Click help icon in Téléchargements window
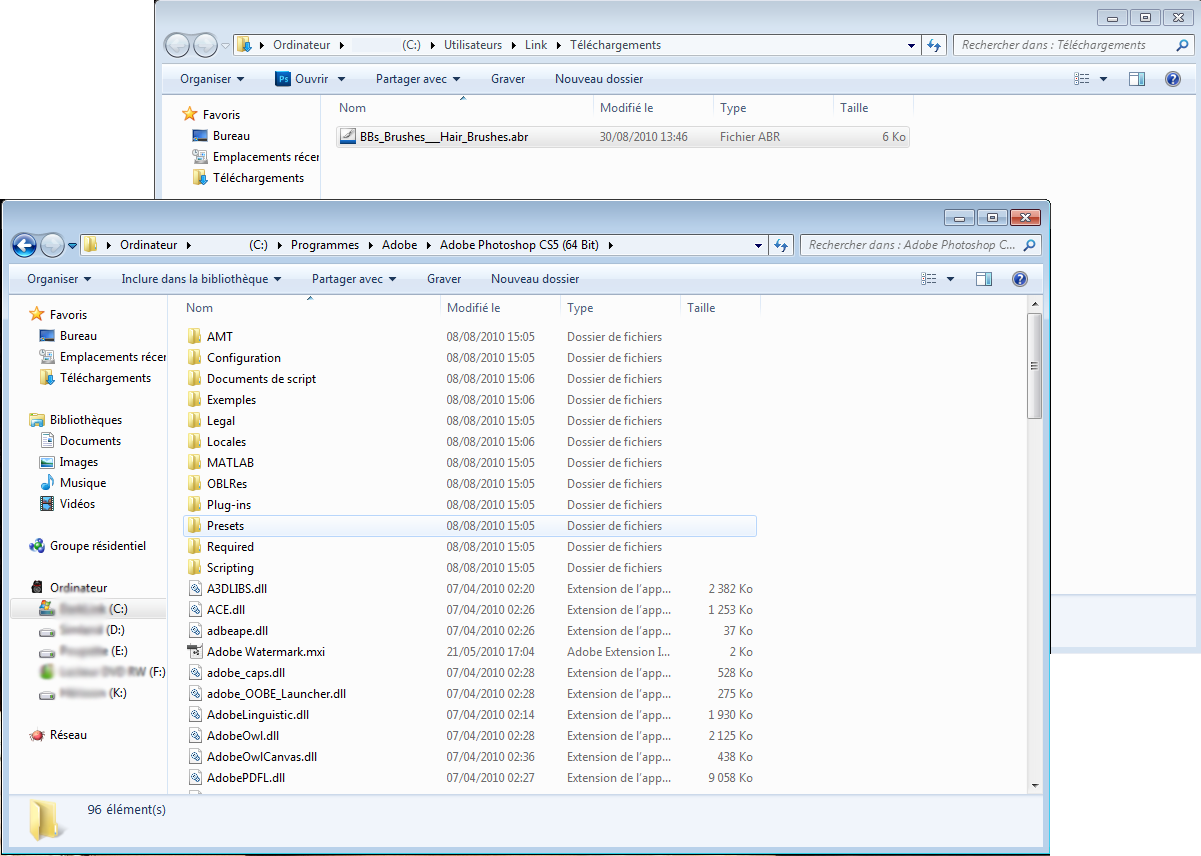This screenshot has height=856, width=1201. 1173,79
